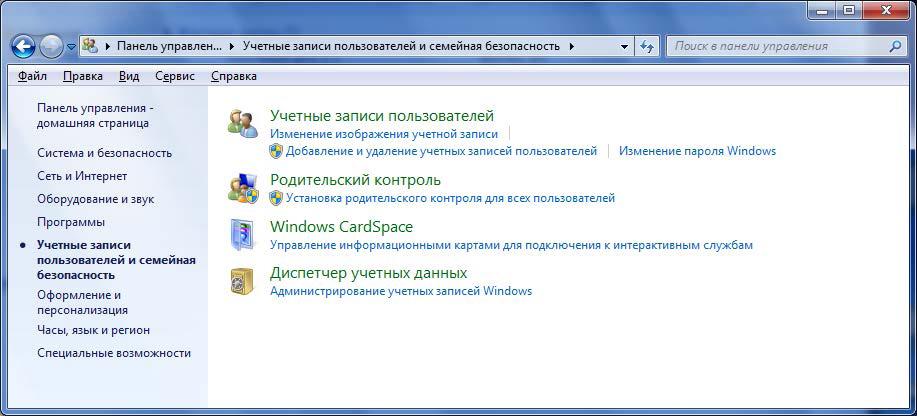917x416 pixels.
Task: Click the Windows CardSpace icon
Action: (242, 235)
